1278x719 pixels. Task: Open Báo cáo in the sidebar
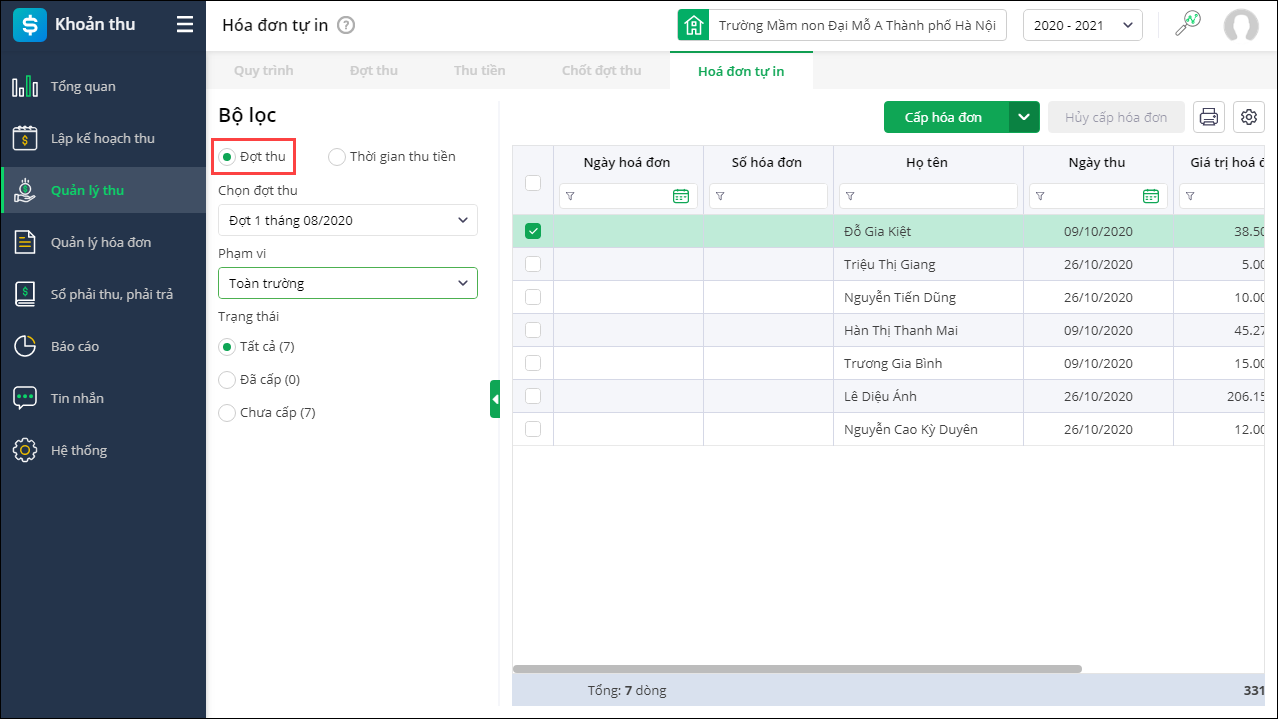75,347
